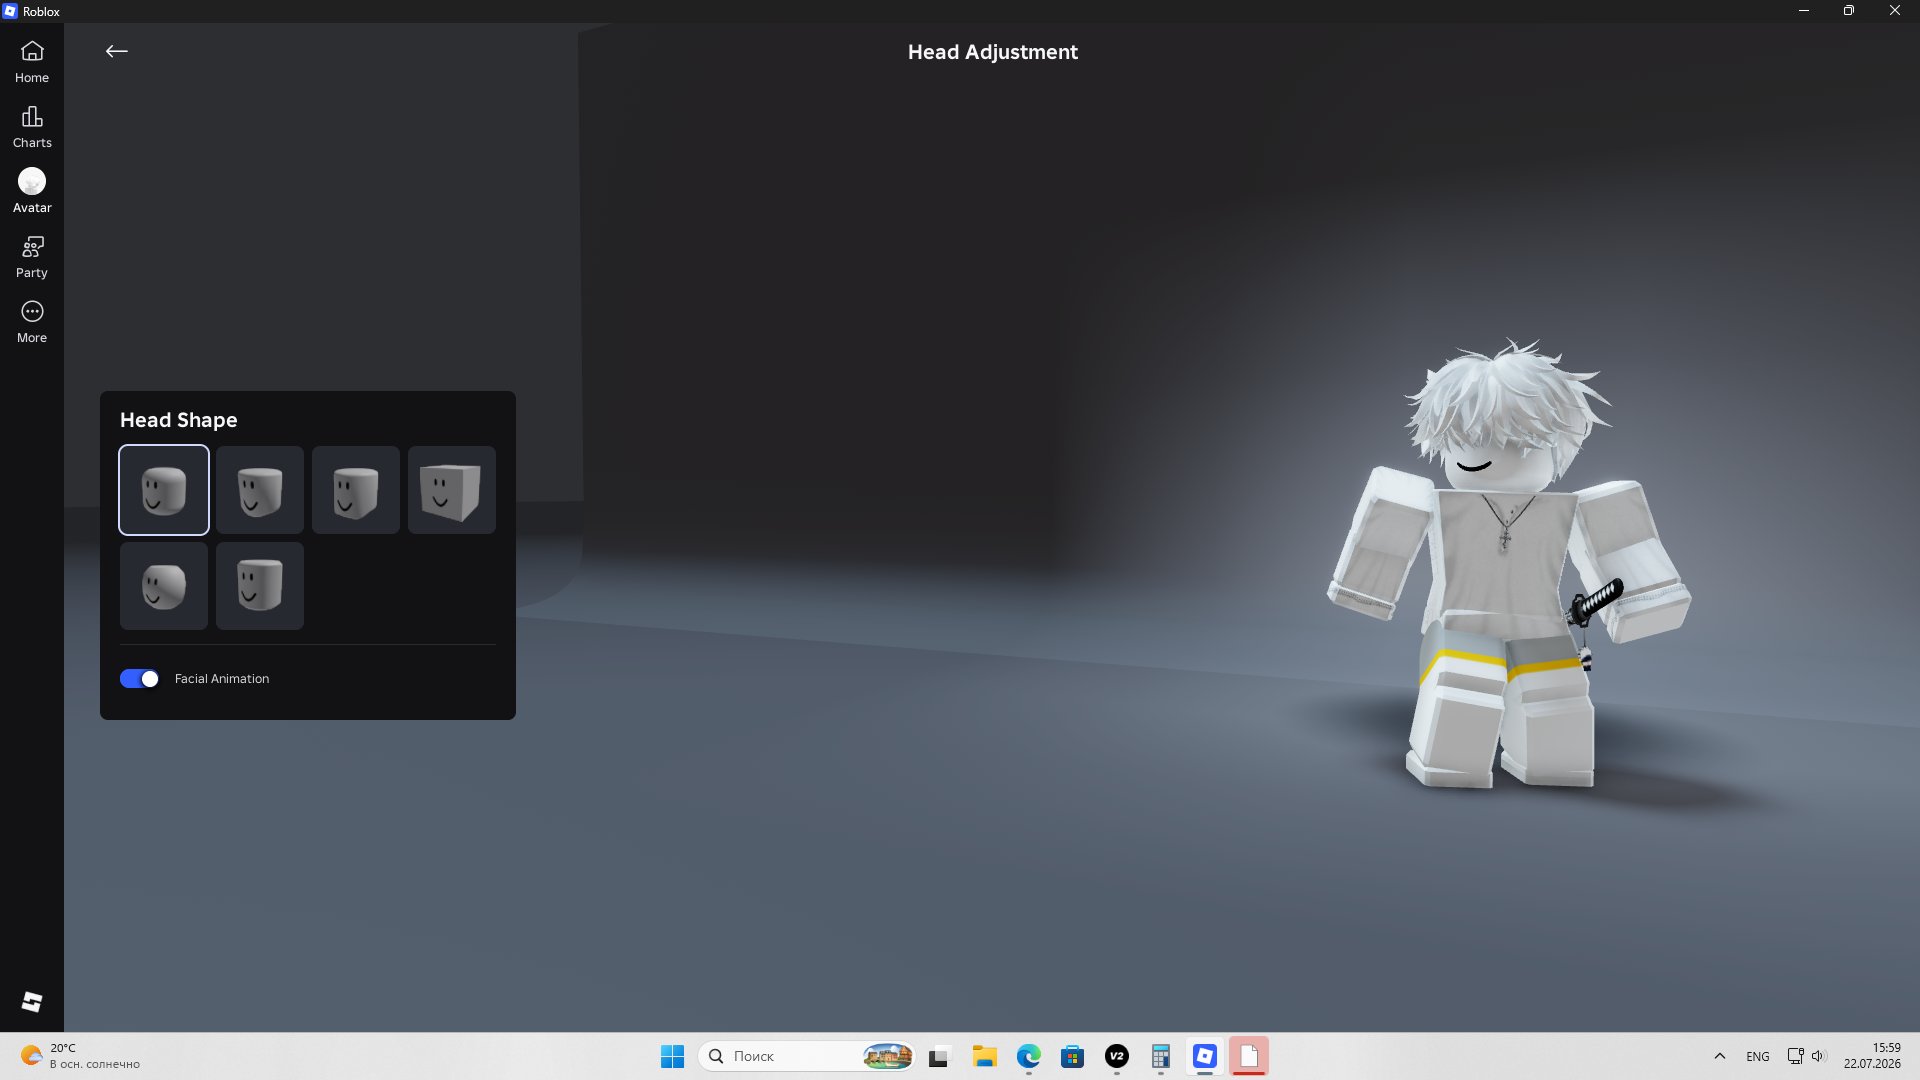This screenshot has width=1920, height=1080.
Task: Minimize the Roblox window
Action: pos(1804,11)
